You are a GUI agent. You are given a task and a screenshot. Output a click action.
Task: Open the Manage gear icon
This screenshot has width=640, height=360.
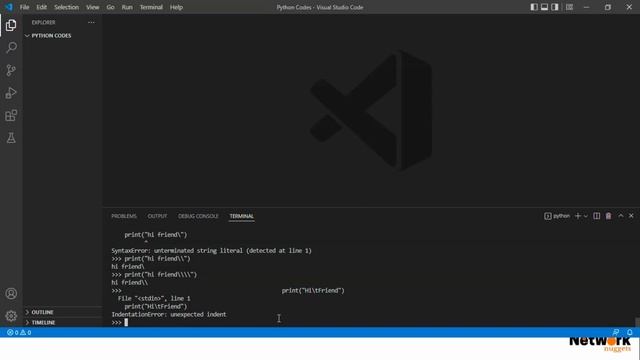pyautogui.click(x=11, y=316)
